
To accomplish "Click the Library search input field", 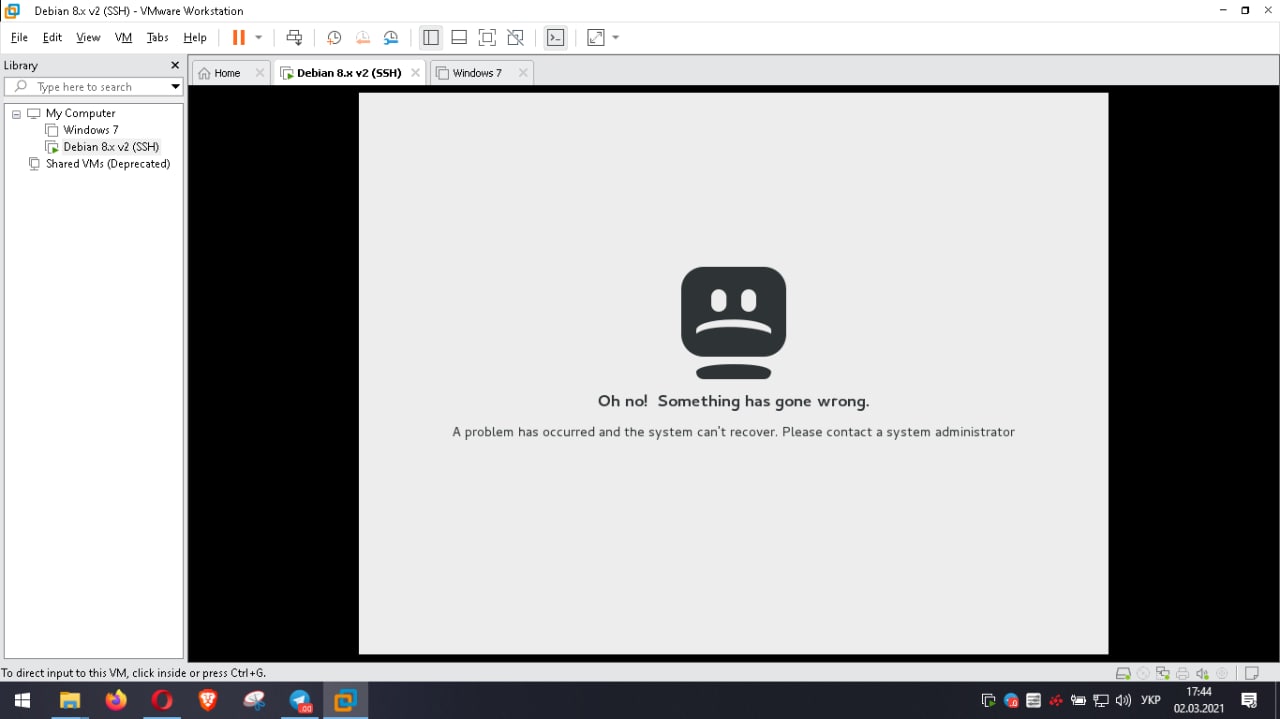I will [92, 87].
